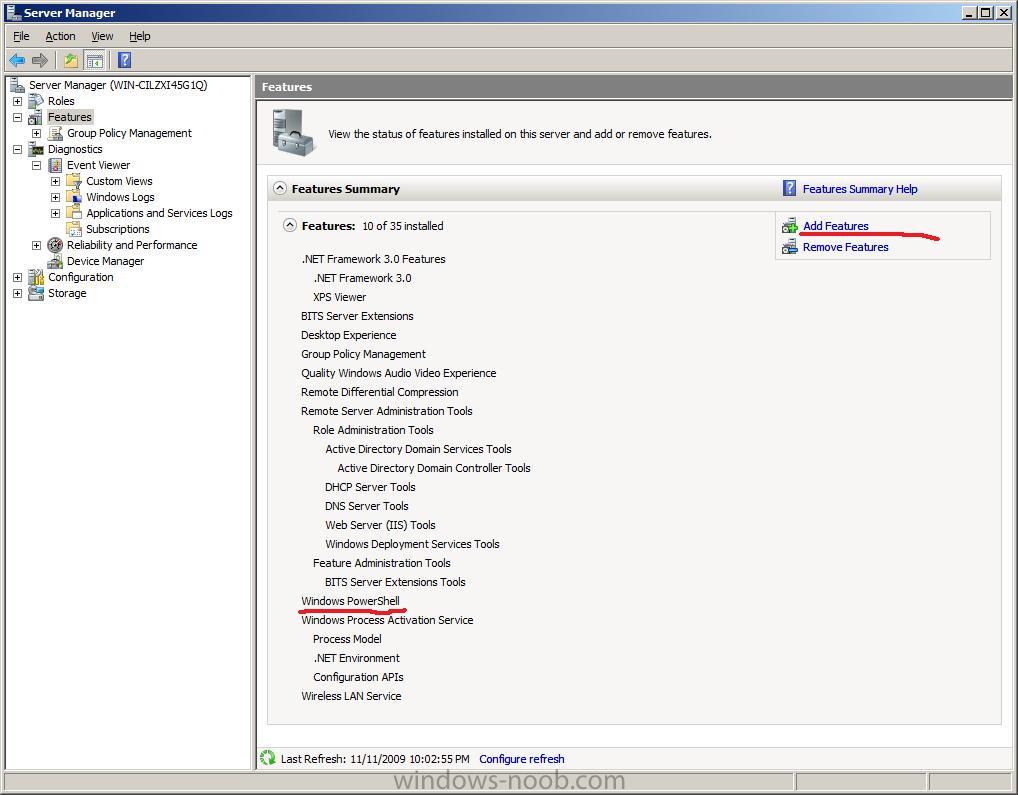The image size is (1018, 795).
Task: Expand the Configuration tree node
Action: (x=18, y=277)
